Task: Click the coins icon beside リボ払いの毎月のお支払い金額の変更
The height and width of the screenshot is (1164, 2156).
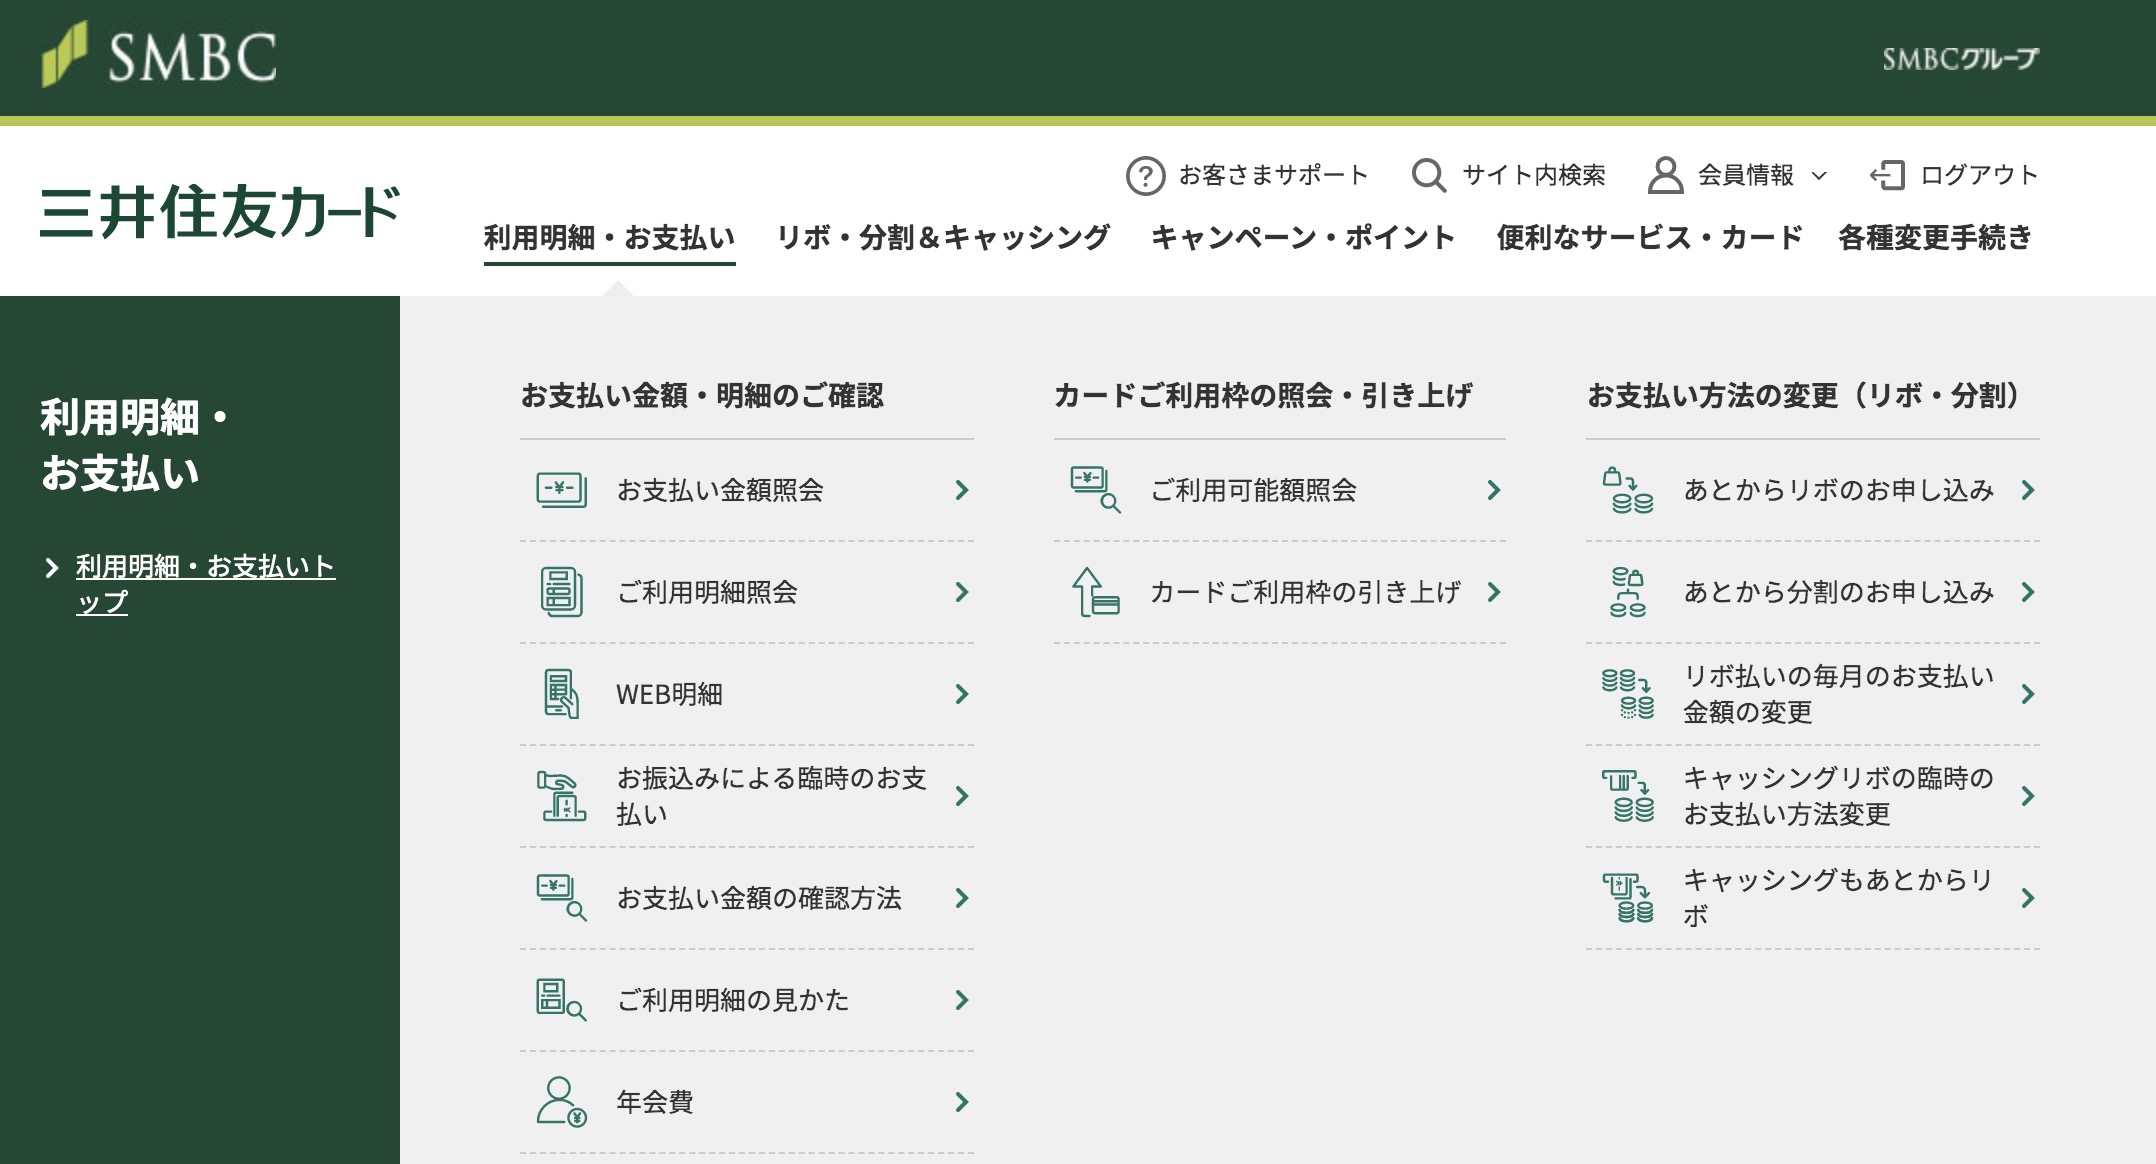Action: pyautogui.click(x=1628, y=694)
